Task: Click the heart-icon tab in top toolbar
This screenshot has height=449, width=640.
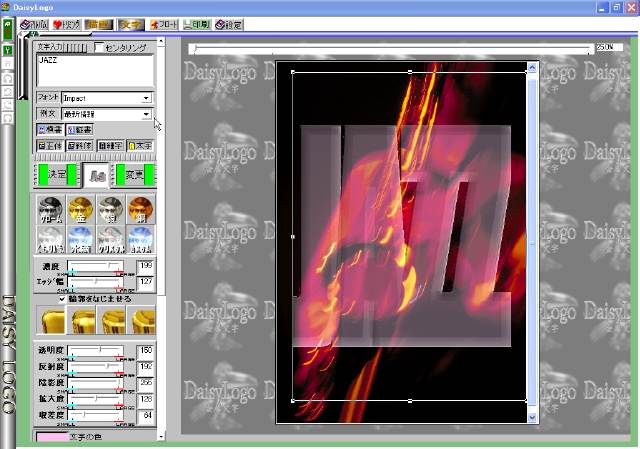Action: 67,25
